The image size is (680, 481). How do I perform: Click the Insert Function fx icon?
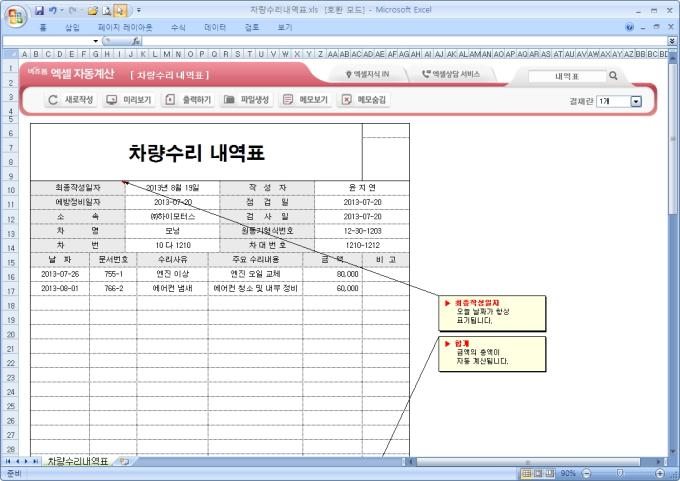136,41
